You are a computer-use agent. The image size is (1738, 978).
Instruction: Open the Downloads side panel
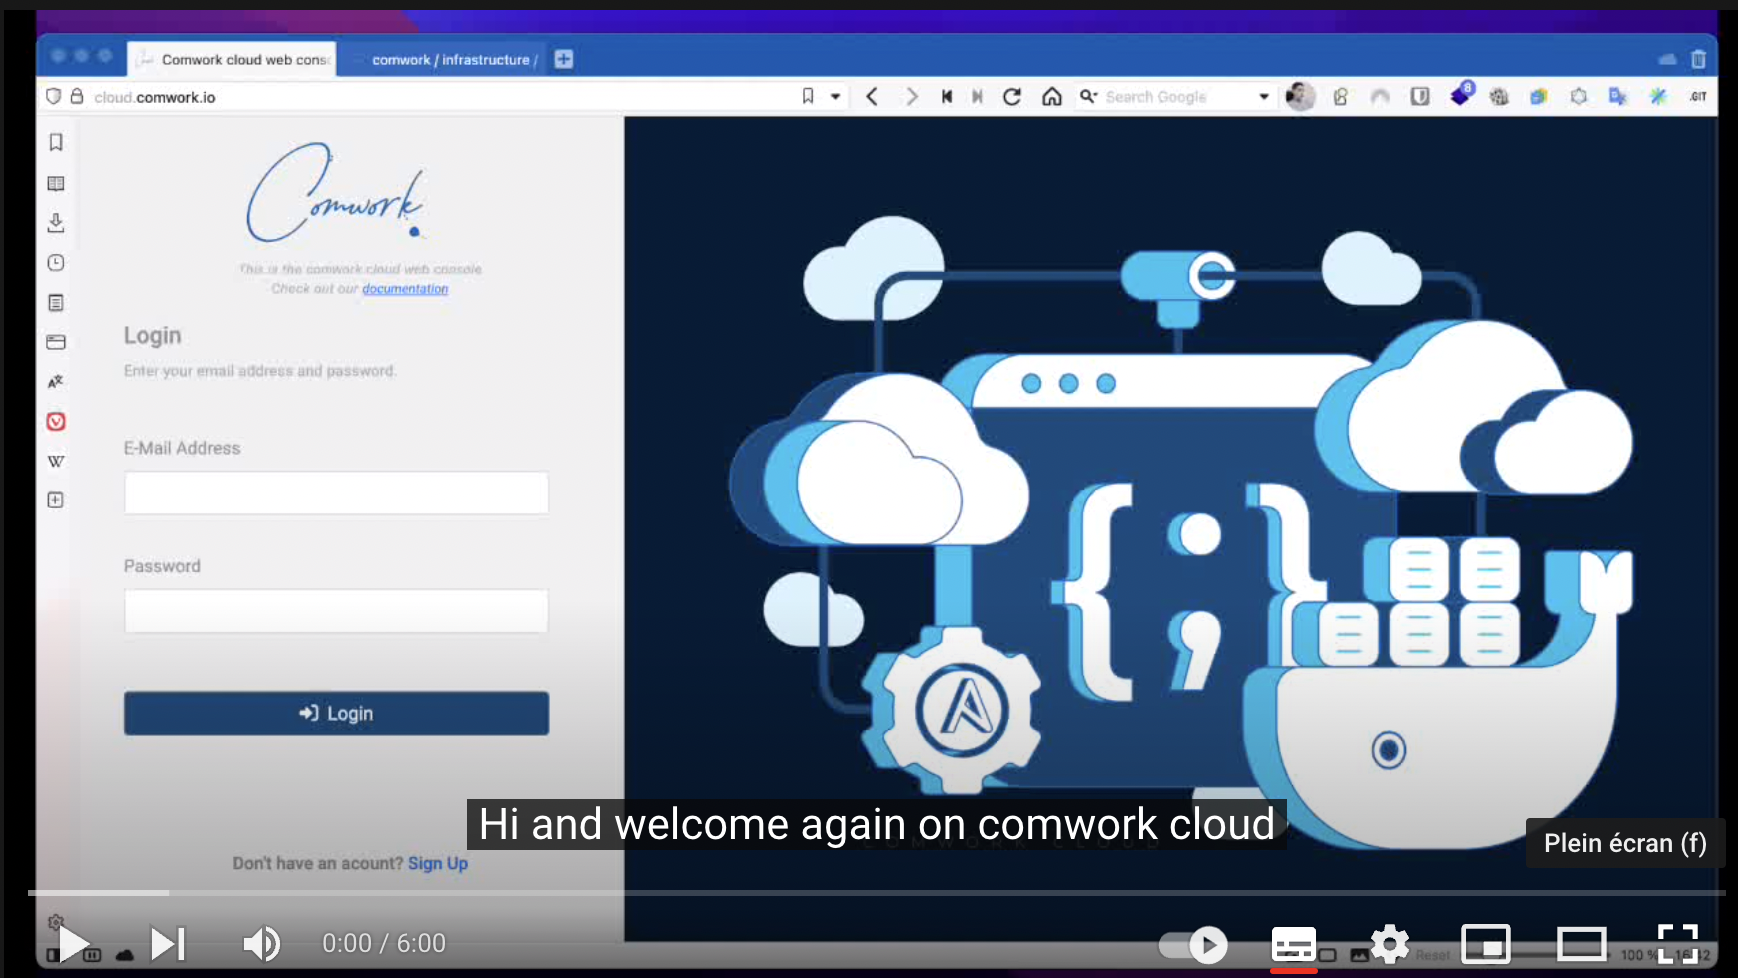click(56, 222)
